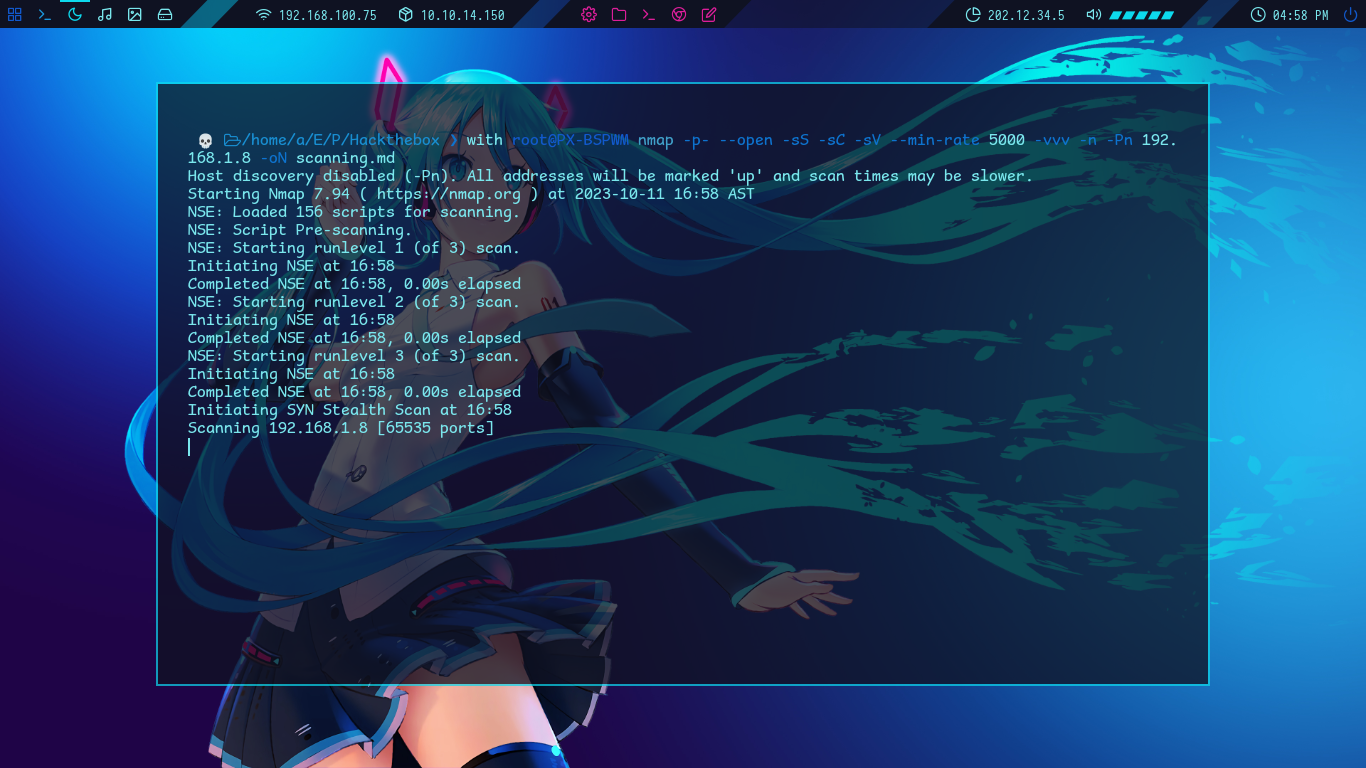Click the 202.12.34.5 target address

1026,15
